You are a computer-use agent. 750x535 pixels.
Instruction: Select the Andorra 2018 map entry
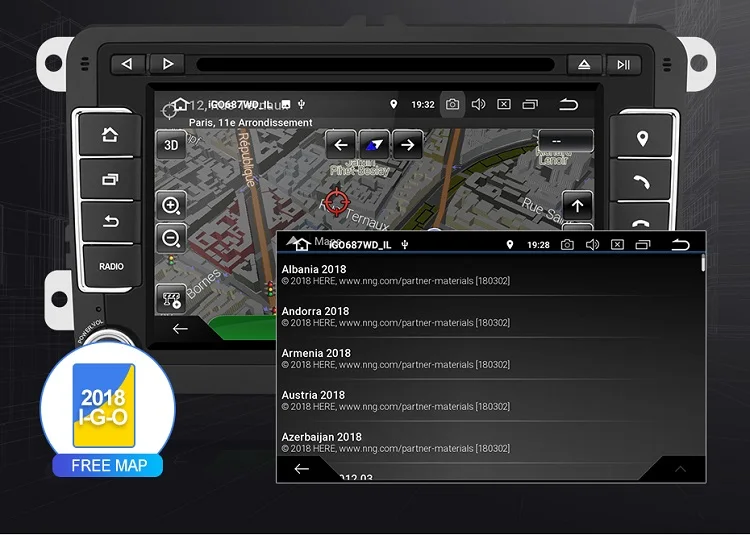[x=490, y=317]
